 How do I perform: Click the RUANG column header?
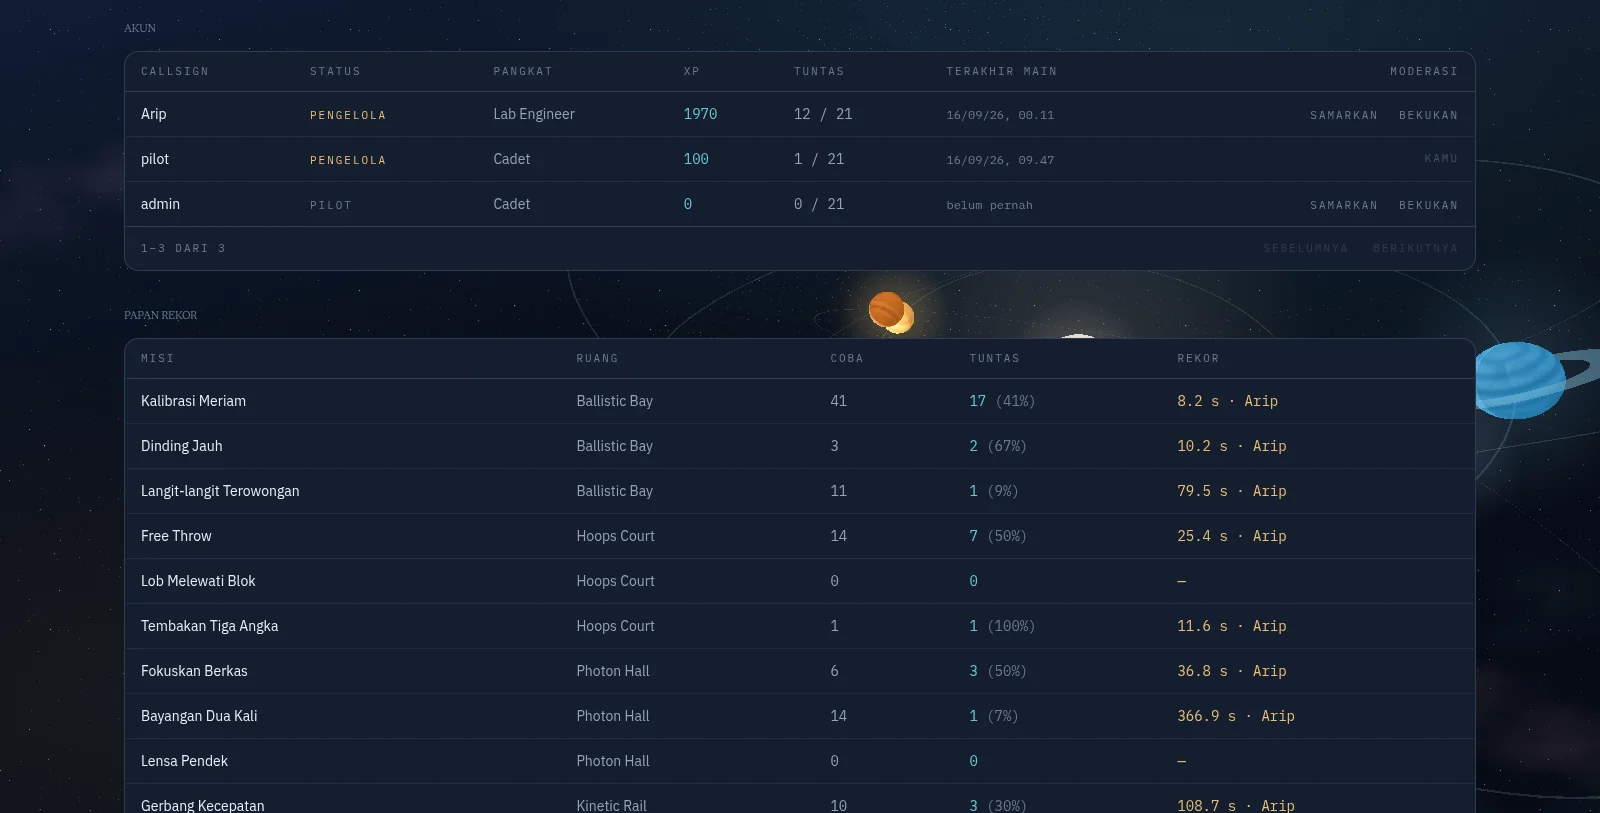[x=597, y=358]
